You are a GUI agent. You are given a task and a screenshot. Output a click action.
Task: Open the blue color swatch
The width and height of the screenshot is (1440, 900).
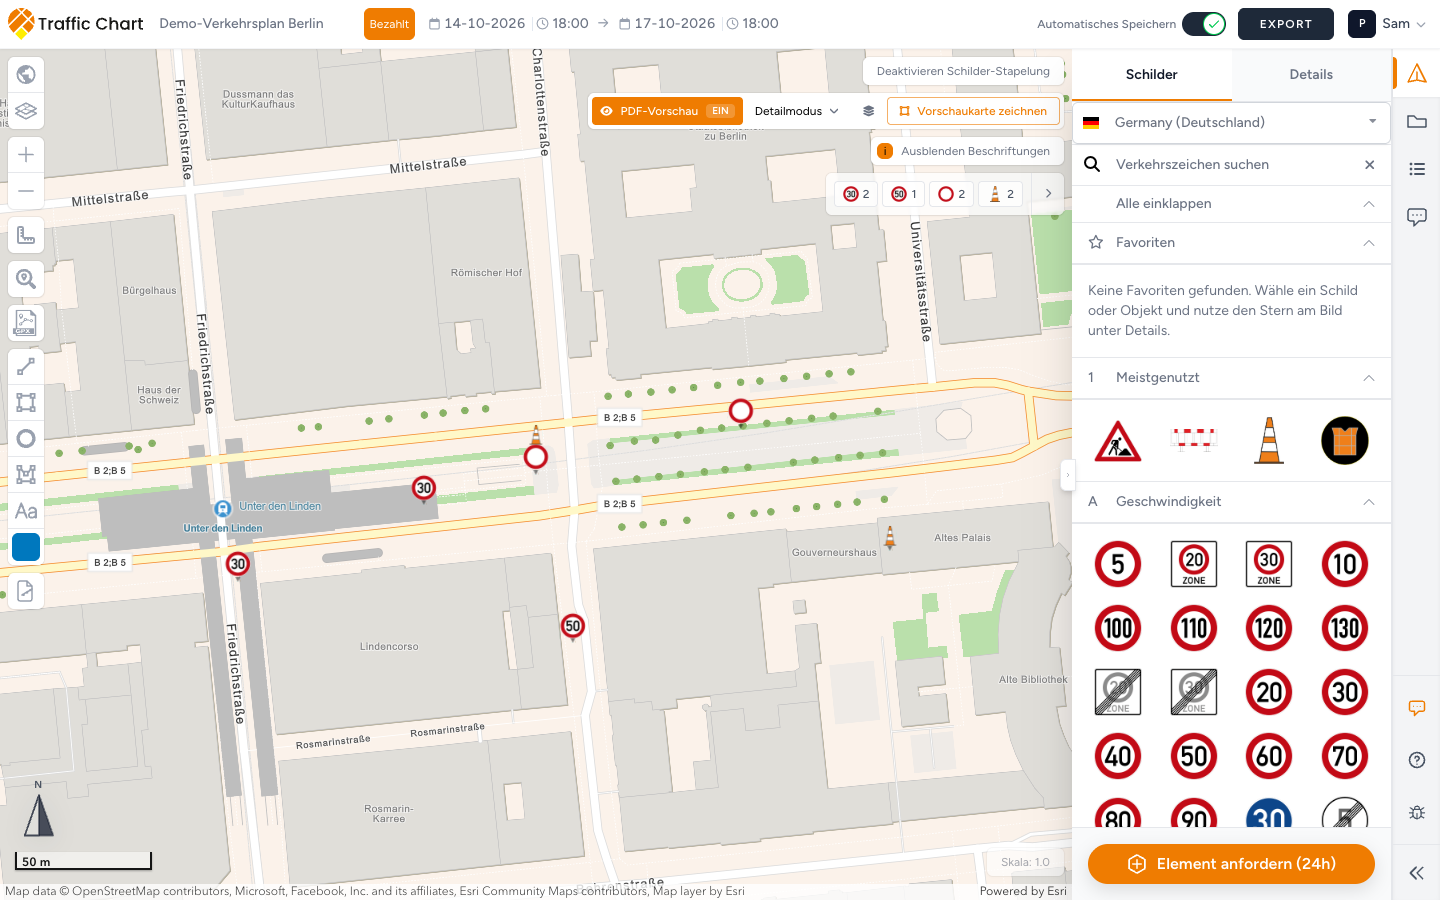click(26, 547)
